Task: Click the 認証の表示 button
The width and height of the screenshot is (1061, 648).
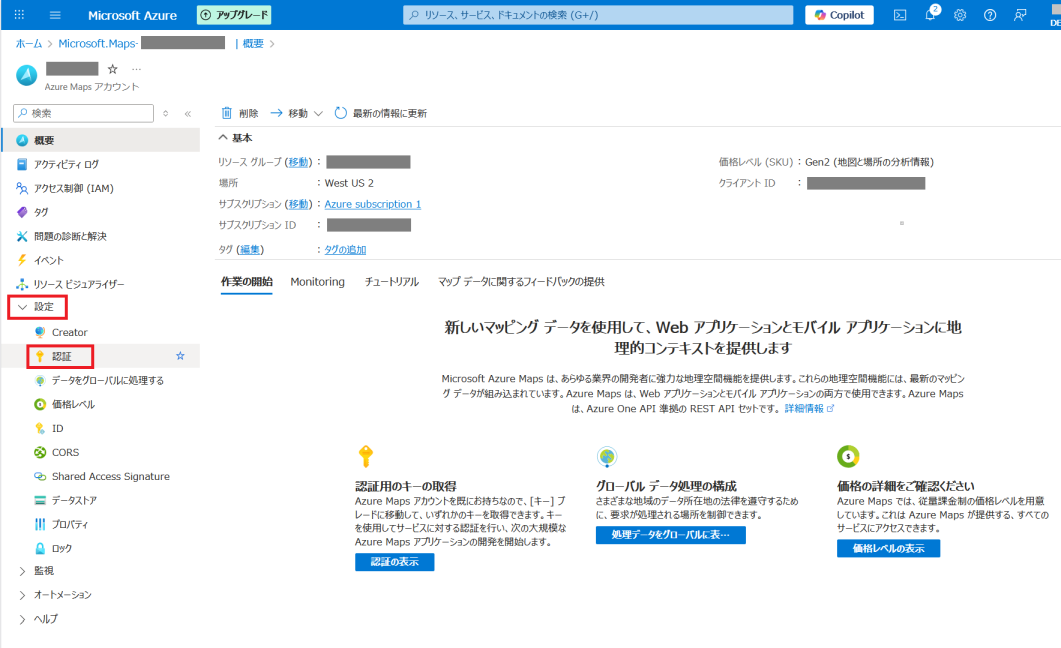Action: point(394,562)
